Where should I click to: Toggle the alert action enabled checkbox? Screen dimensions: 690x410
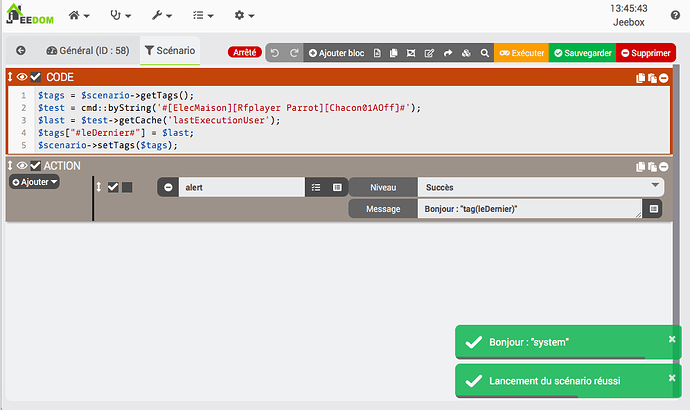tap(113, 187)
